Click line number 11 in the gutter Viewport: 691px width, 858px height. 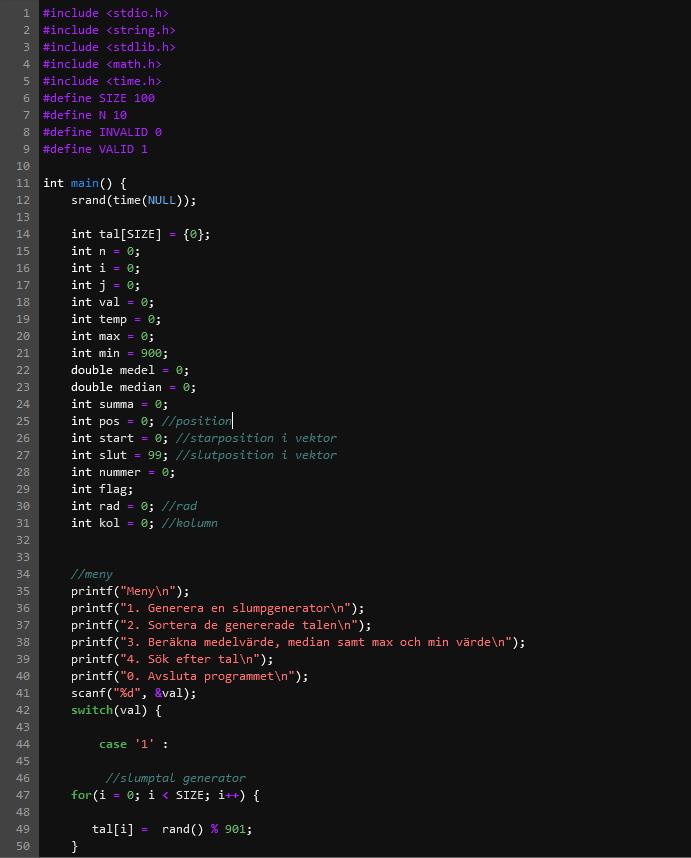(x=23, y=183)
